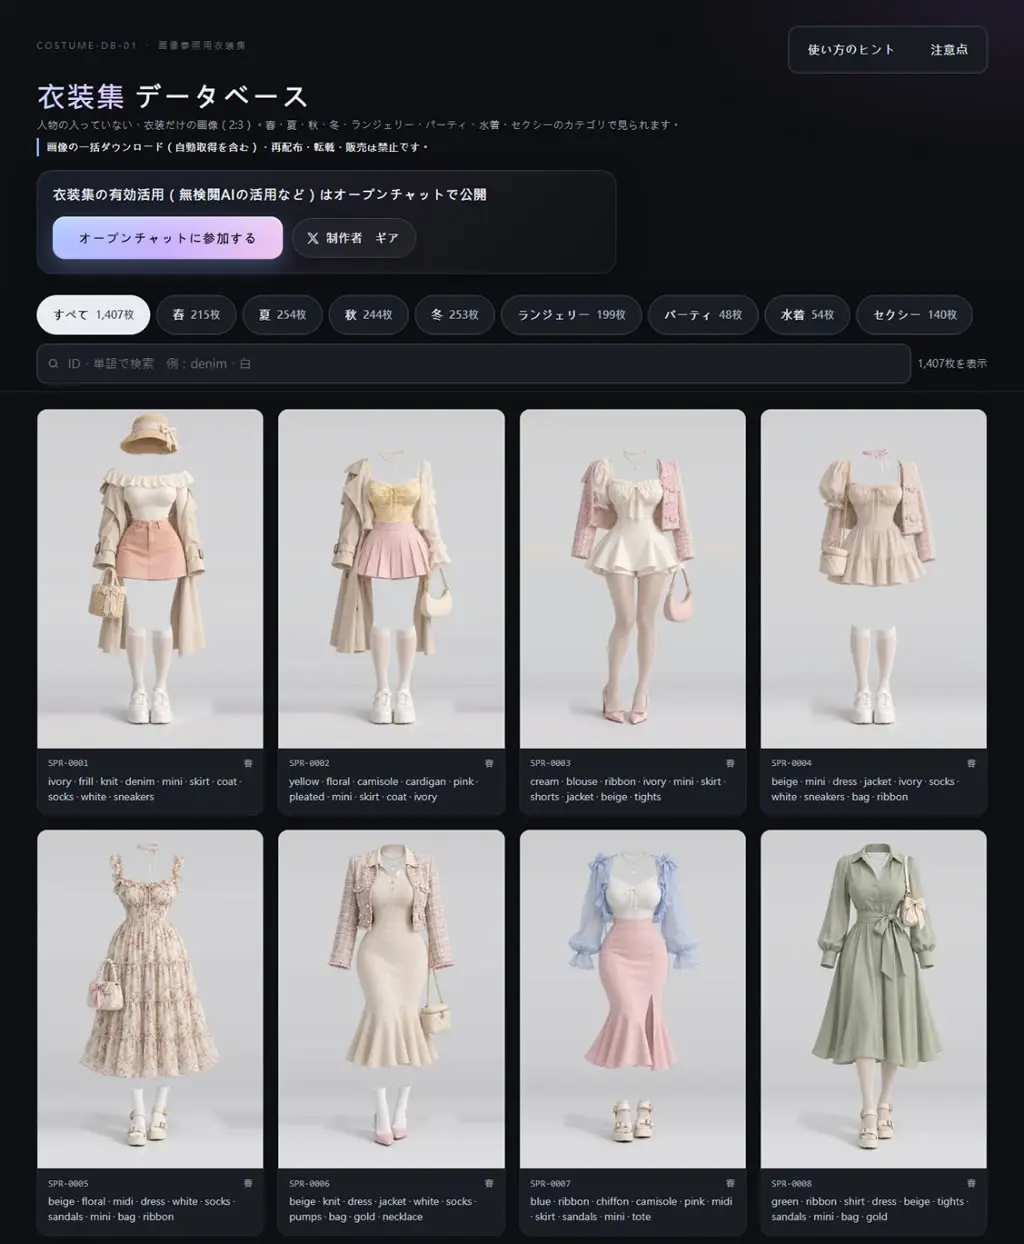Filter by 秋 244枚 category
Screen dimensions: 1024x1244
tap(368, 314)
